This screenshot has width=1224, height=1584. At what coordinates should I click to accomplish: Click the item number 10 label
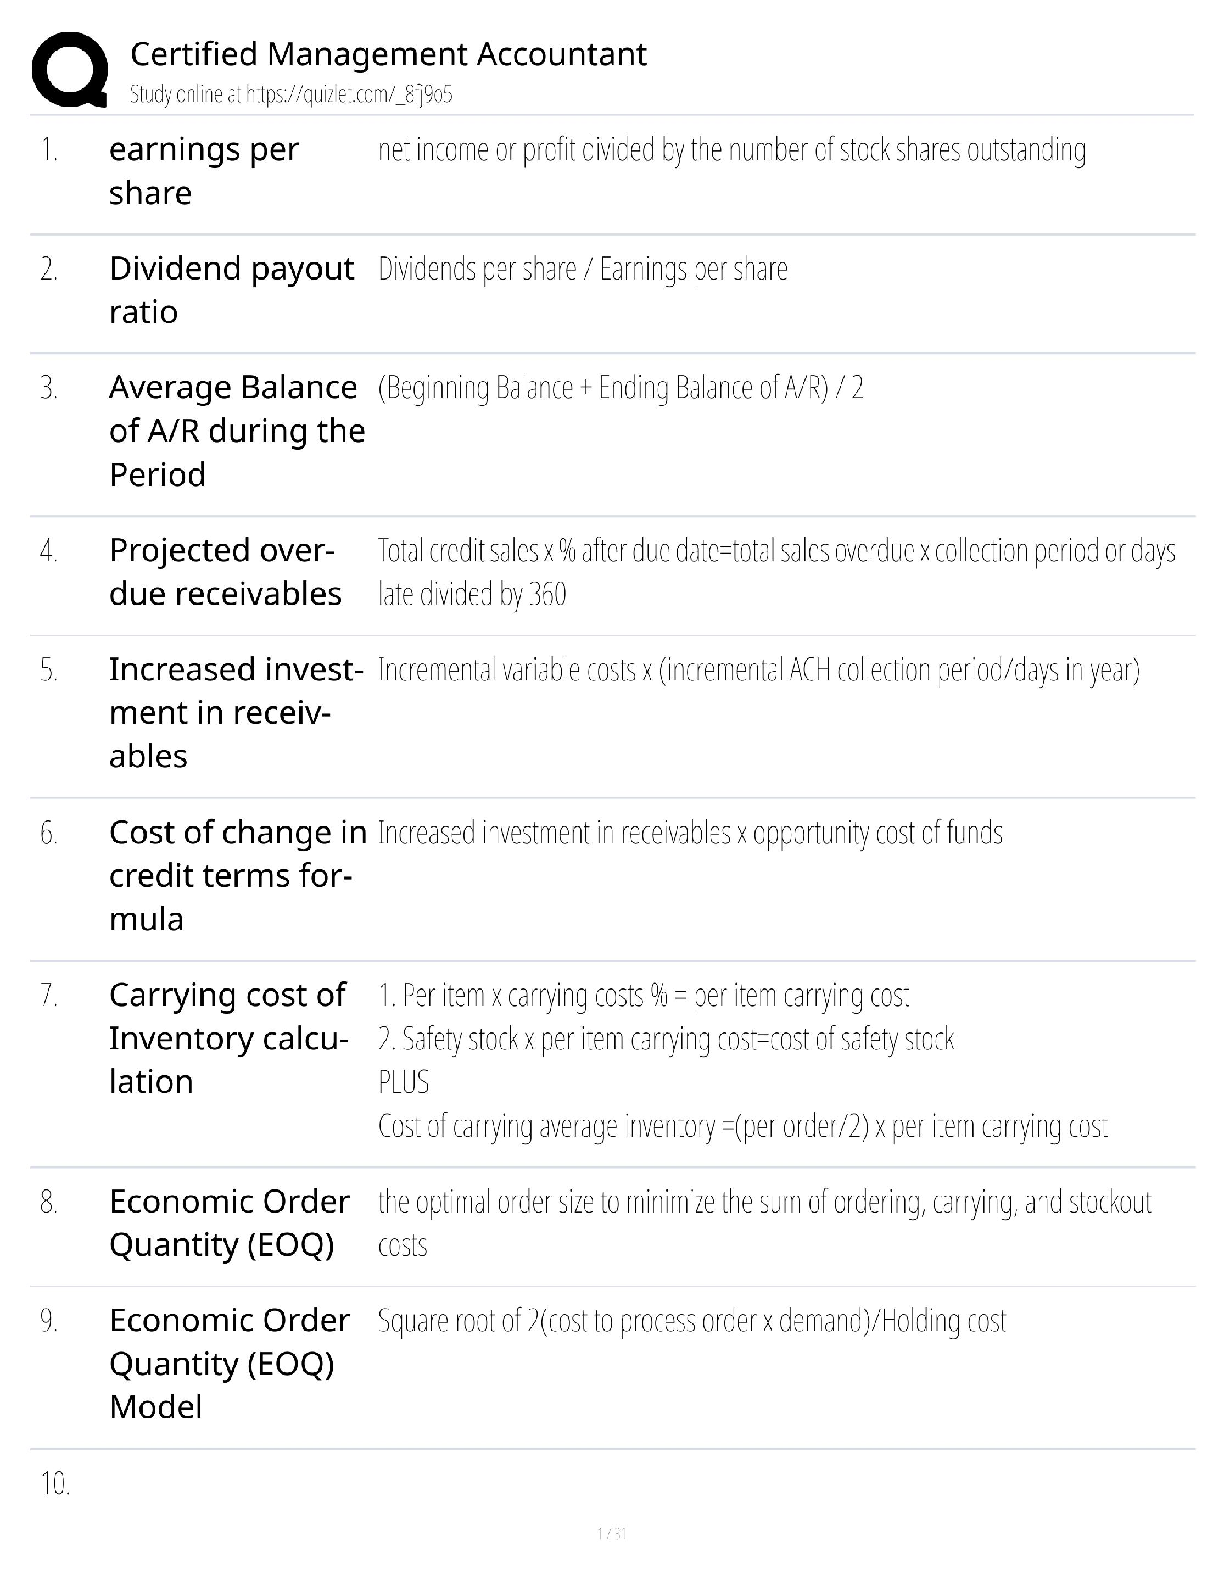coord(55,1483)
